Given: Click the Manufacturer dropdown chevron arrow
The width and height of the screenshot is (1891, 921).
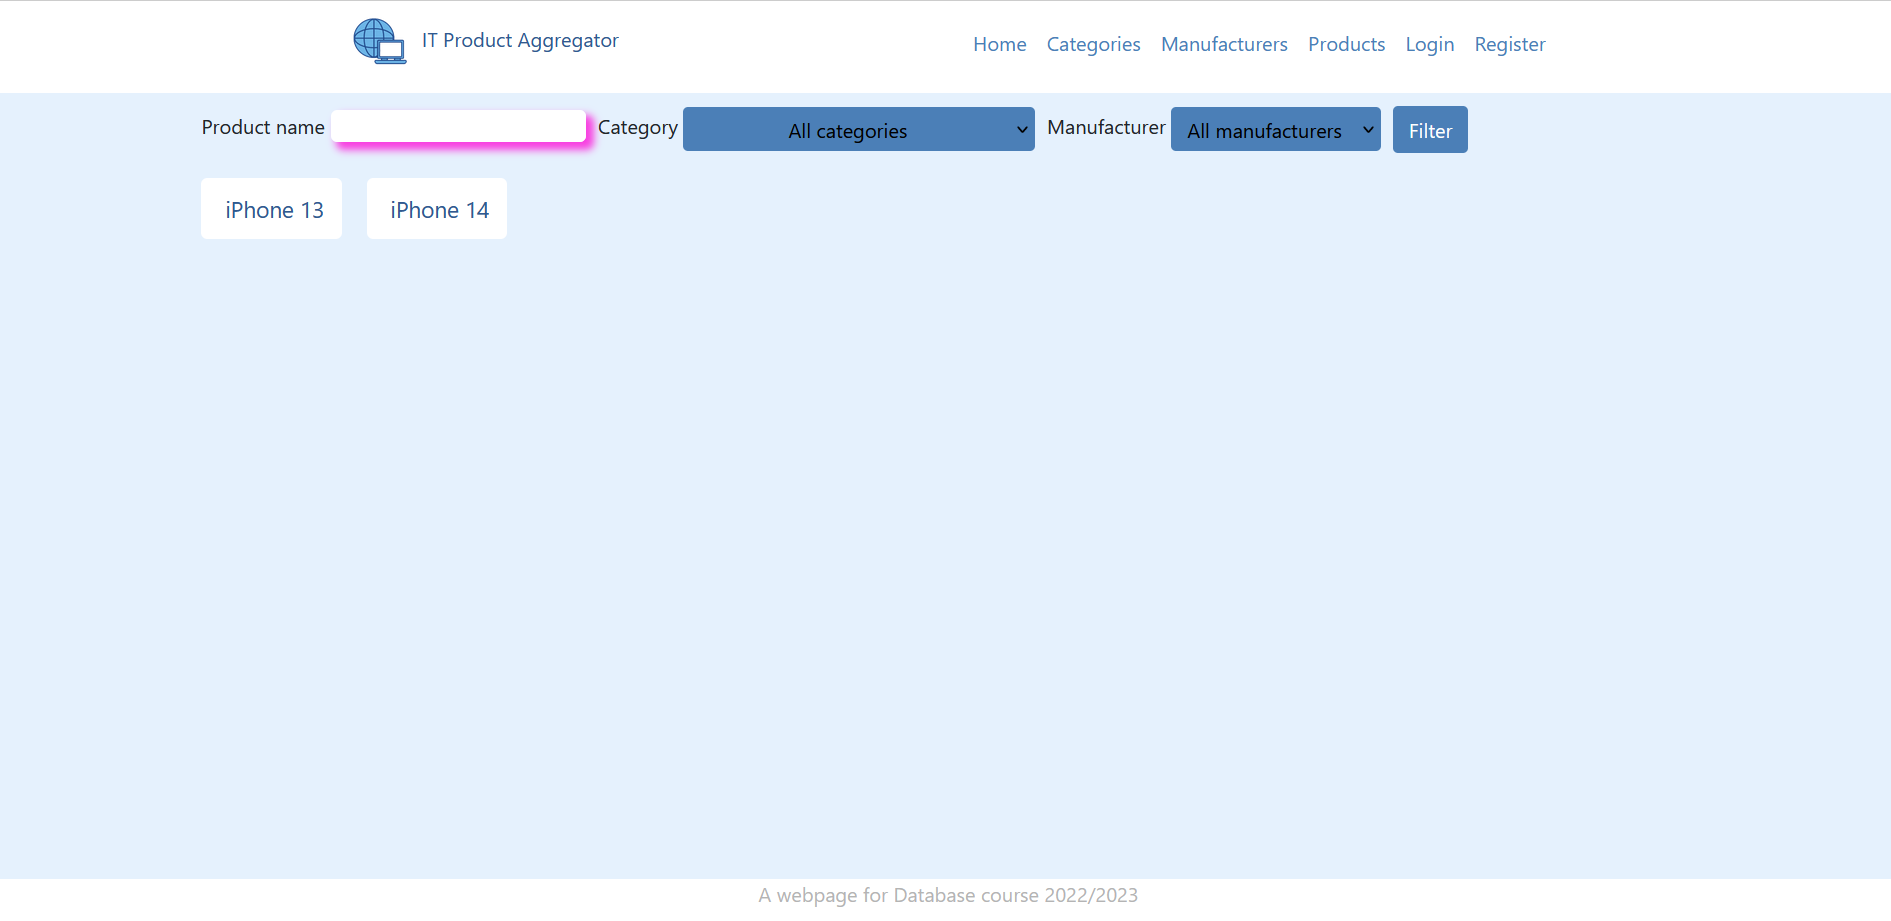Looking at the screenshot, I should pyautogui.click(x=1367, y=130).
